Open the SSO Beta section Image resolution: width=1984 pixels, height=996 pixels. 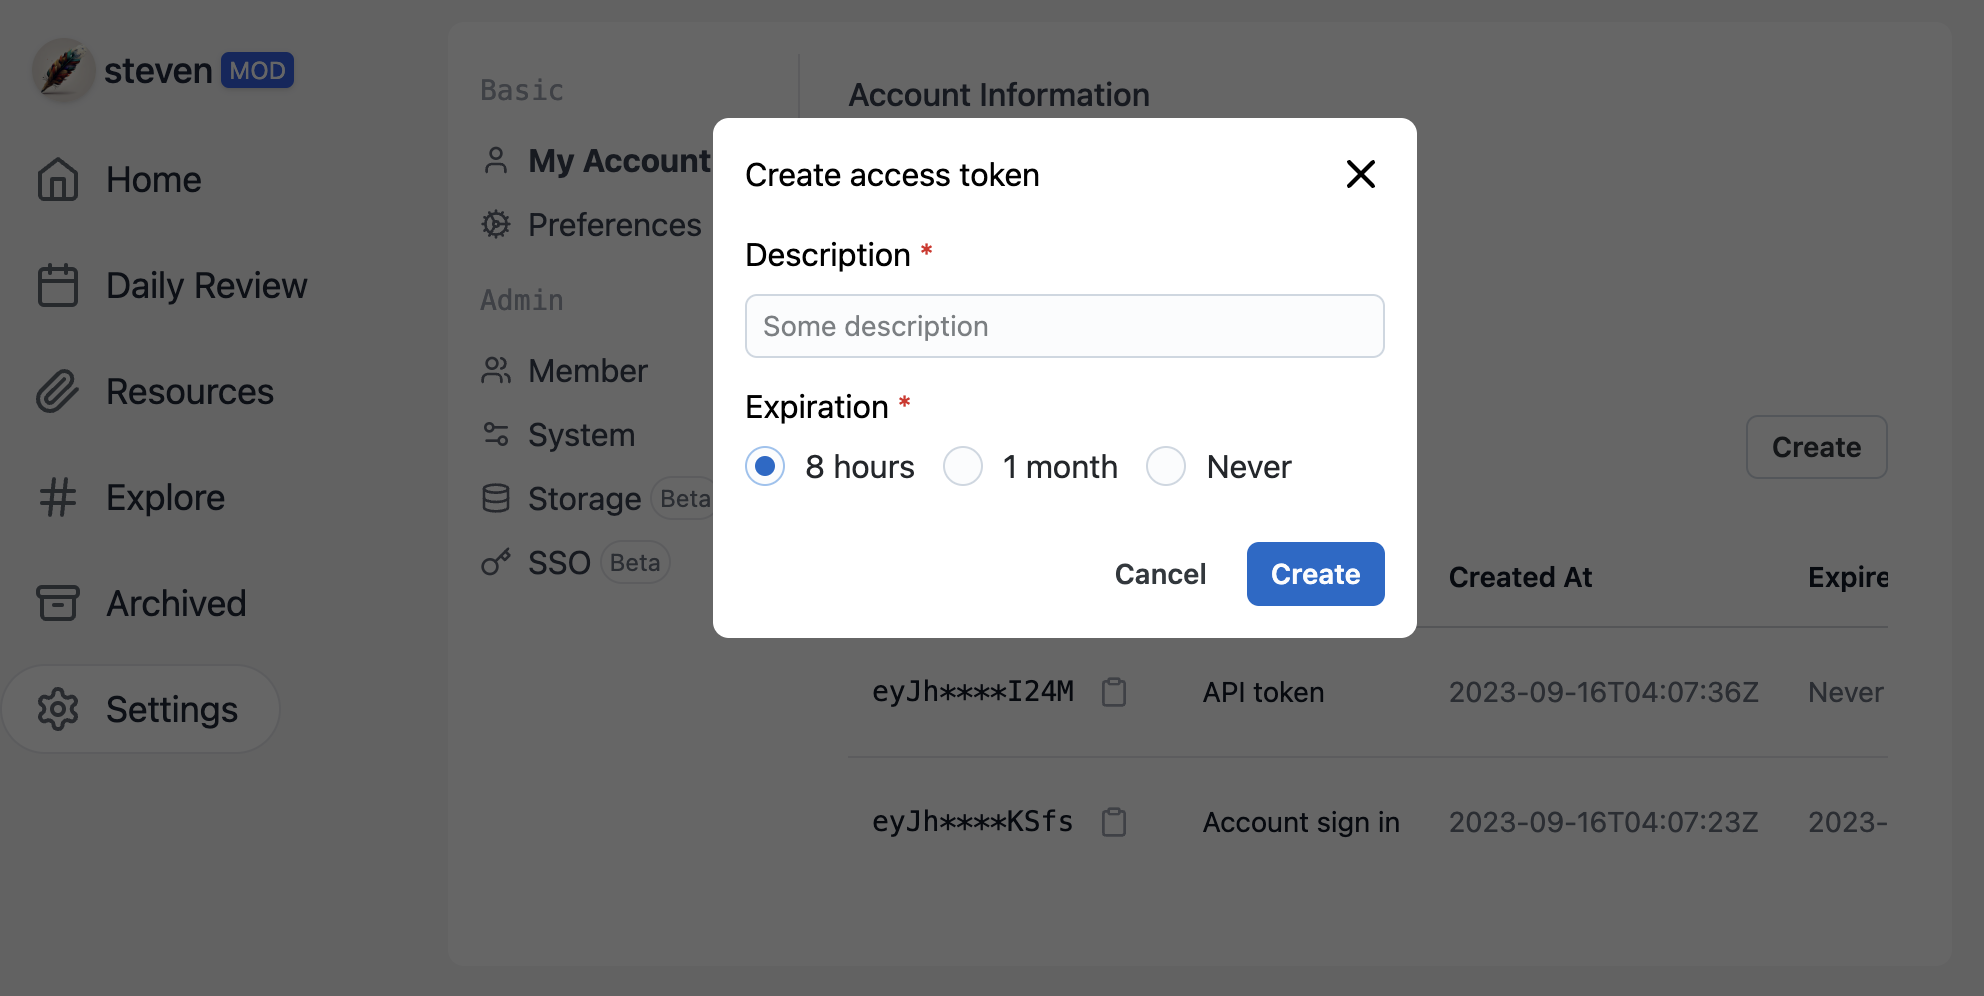pos(559,563)
